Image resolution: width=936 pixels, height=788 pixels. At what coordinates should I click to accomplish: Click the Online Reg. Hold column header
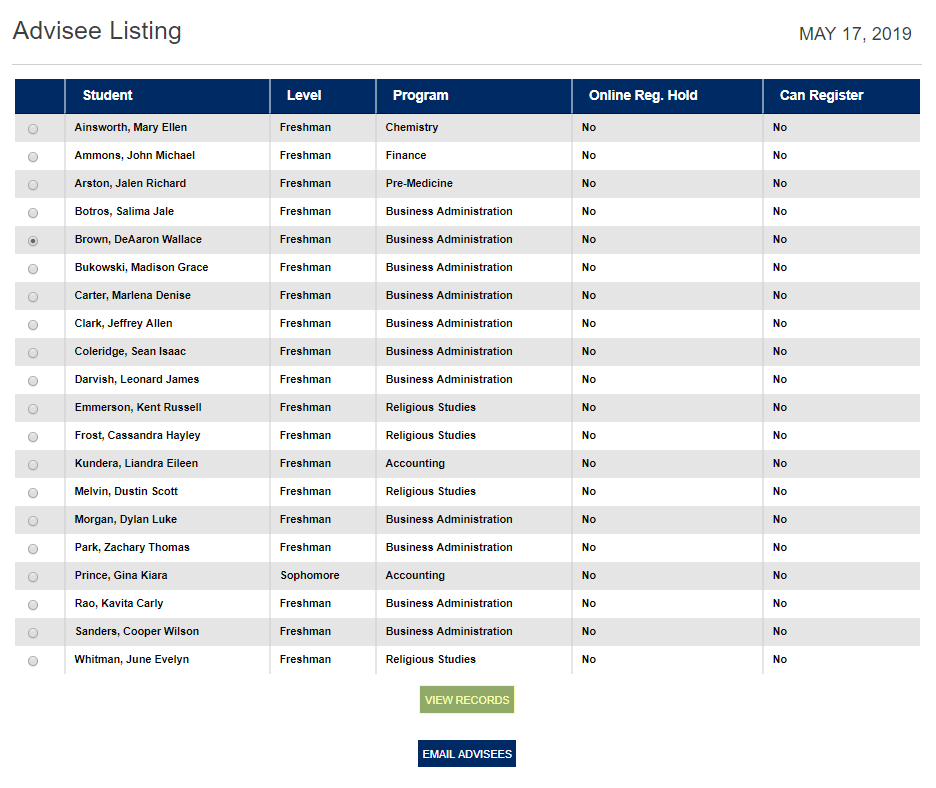click(643, 96)
